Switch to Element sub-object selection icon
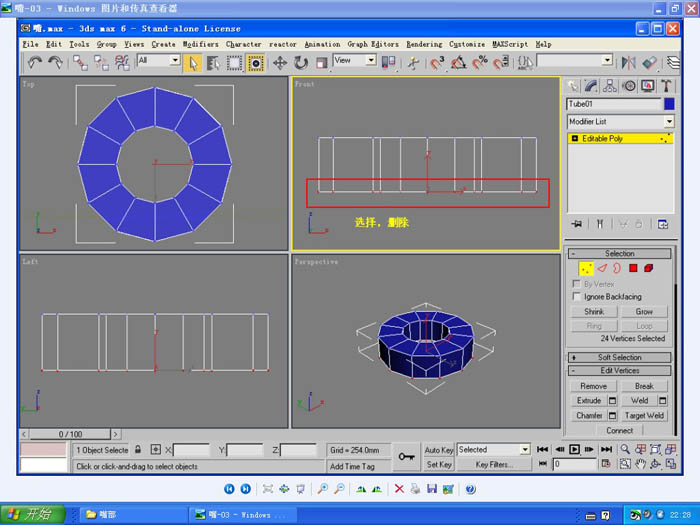This screenshot has height=525, width=700. [649, 268]
